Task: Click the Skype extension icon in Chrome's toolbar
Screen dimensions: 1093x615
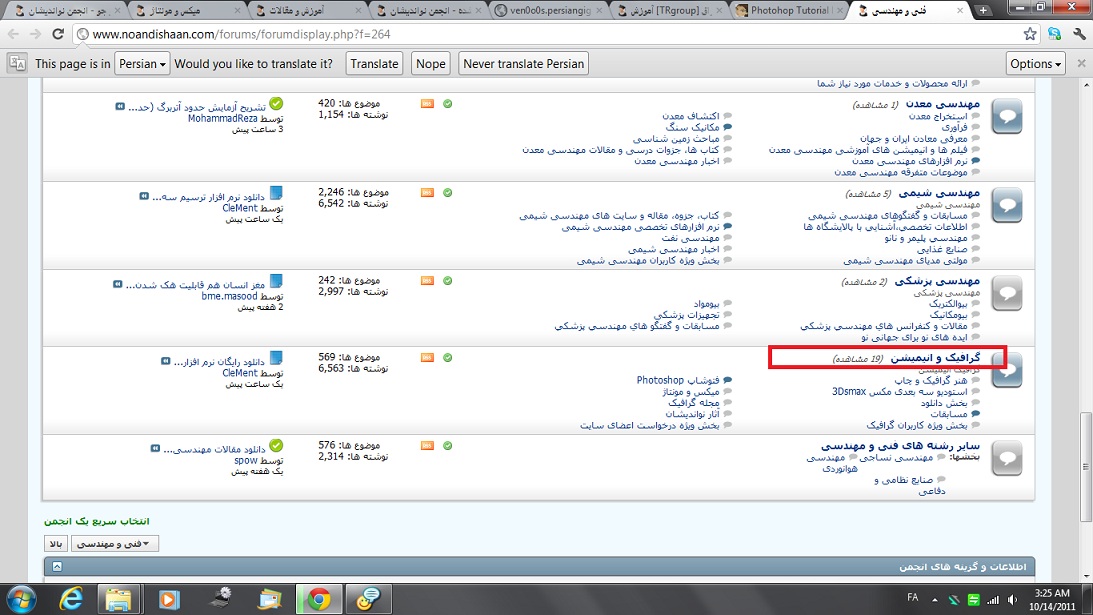Action: (1054, 33)
